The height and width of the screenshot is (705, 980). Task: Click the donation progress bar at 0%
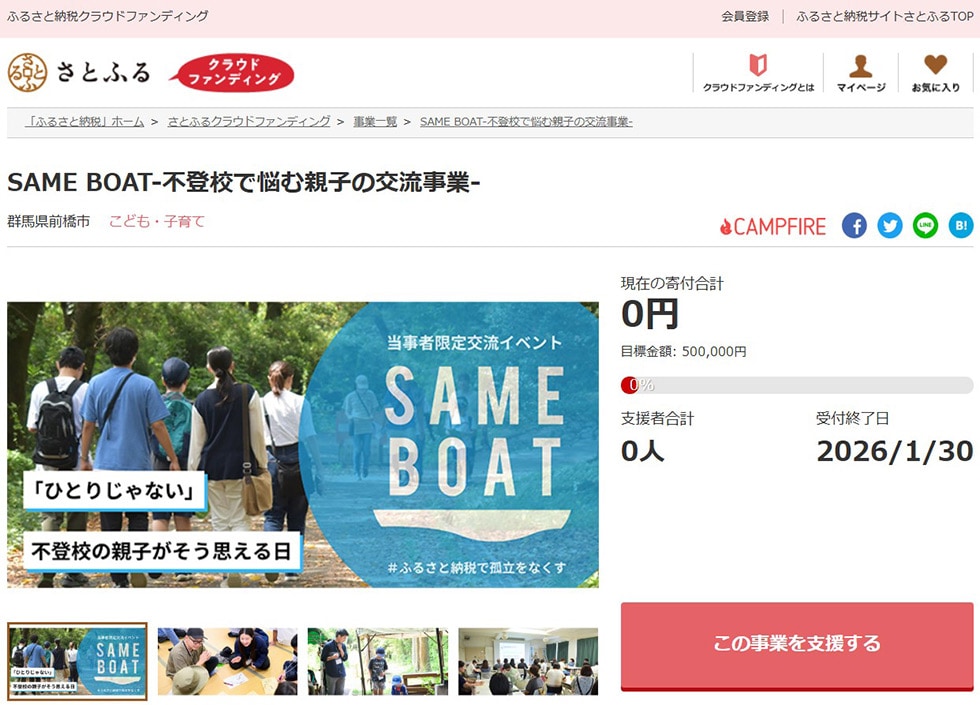point(796,385)
